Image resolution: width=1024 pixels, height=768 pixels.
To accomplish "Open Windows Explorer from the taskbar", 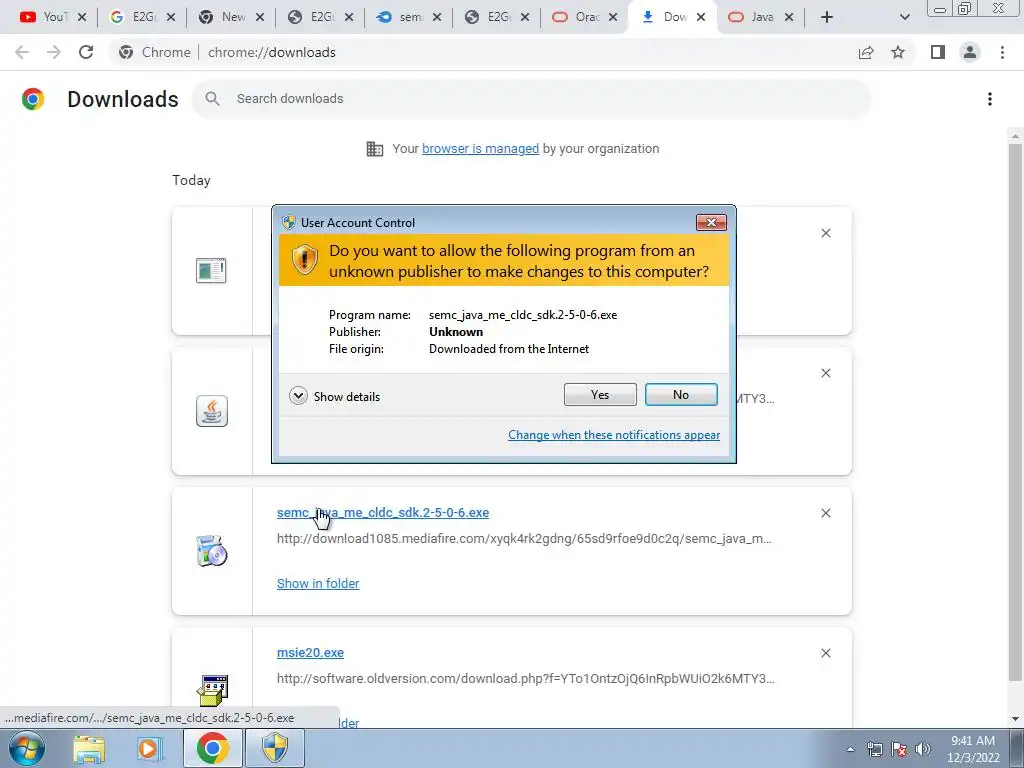I will pyautogui.click(x=89, y=748).
